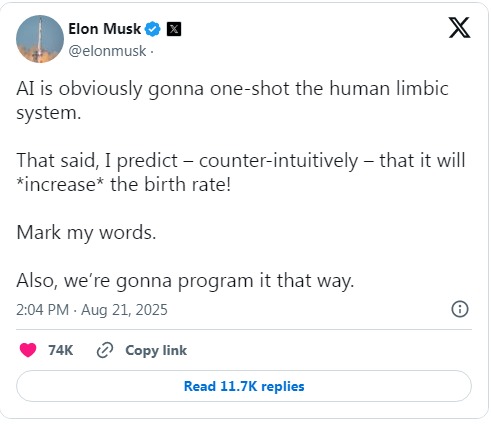
Task: Click the large X logo in corner
Action: click(x=459, y=28)
